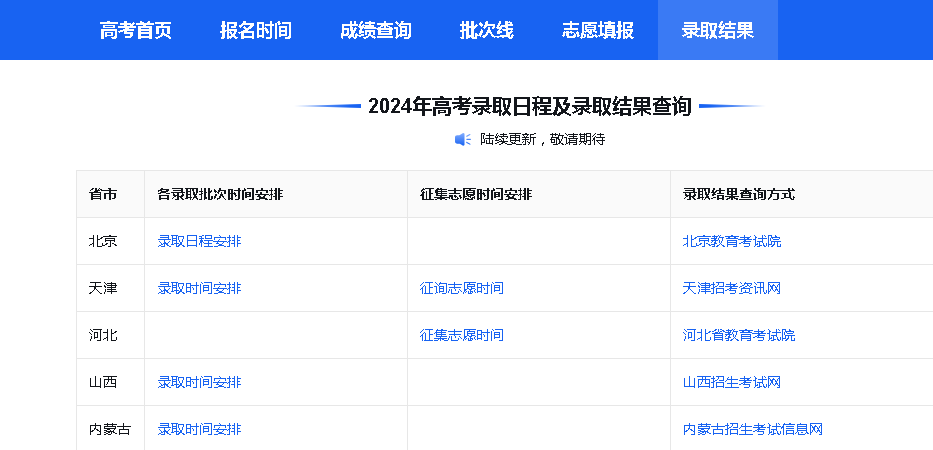
Task: Click the 各录取批次时间安排 column header
Action: click(220, 194)
